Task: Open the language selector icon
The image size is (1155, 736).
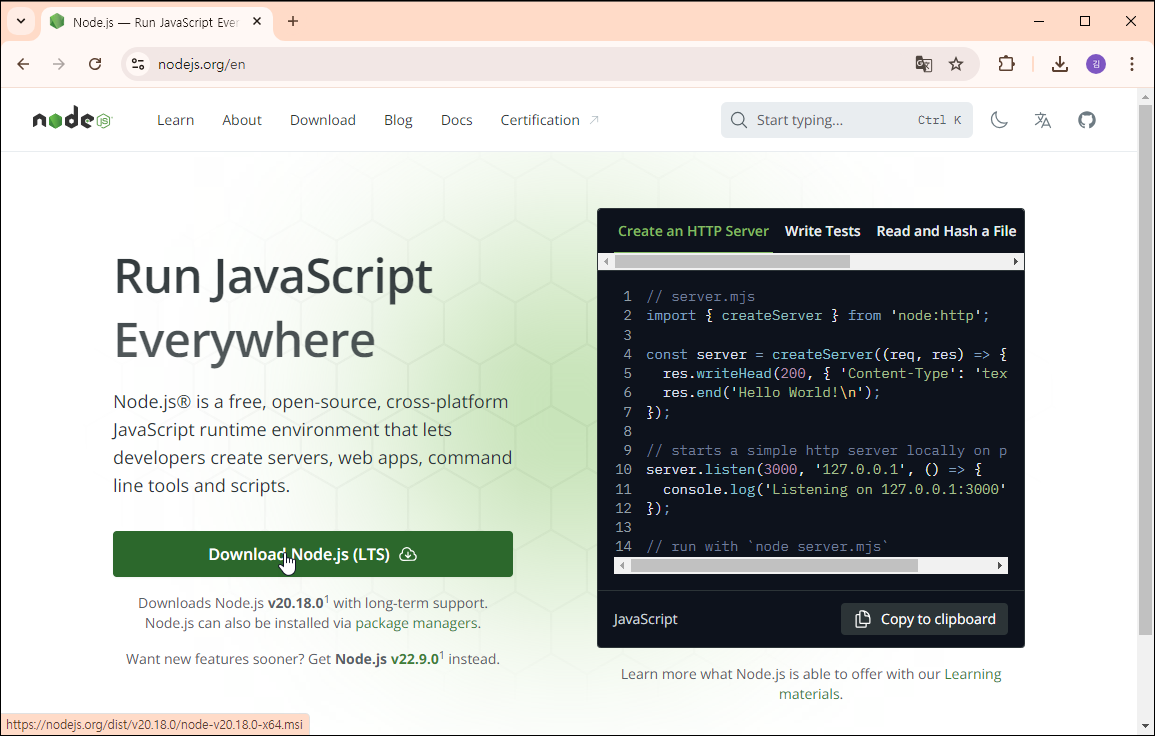Action: 1043,119
